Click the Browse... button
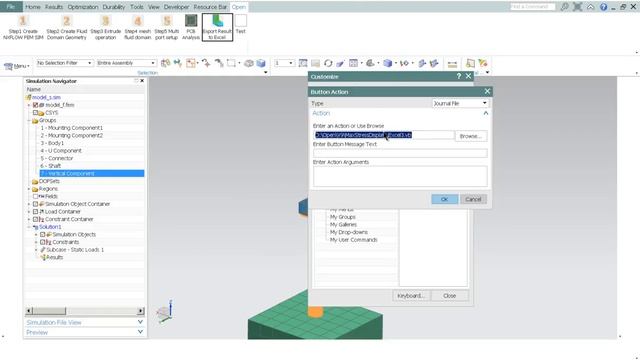Screen dimensions: 640x360 click(471, 136)
